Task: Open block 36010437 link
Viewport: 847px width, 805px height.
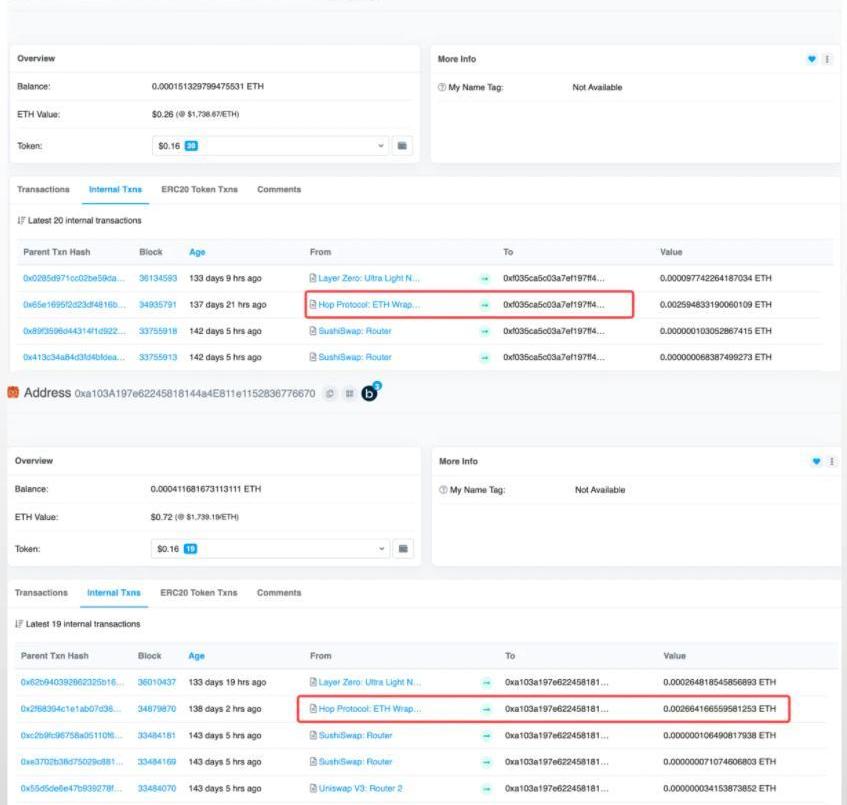Action: 156,682
